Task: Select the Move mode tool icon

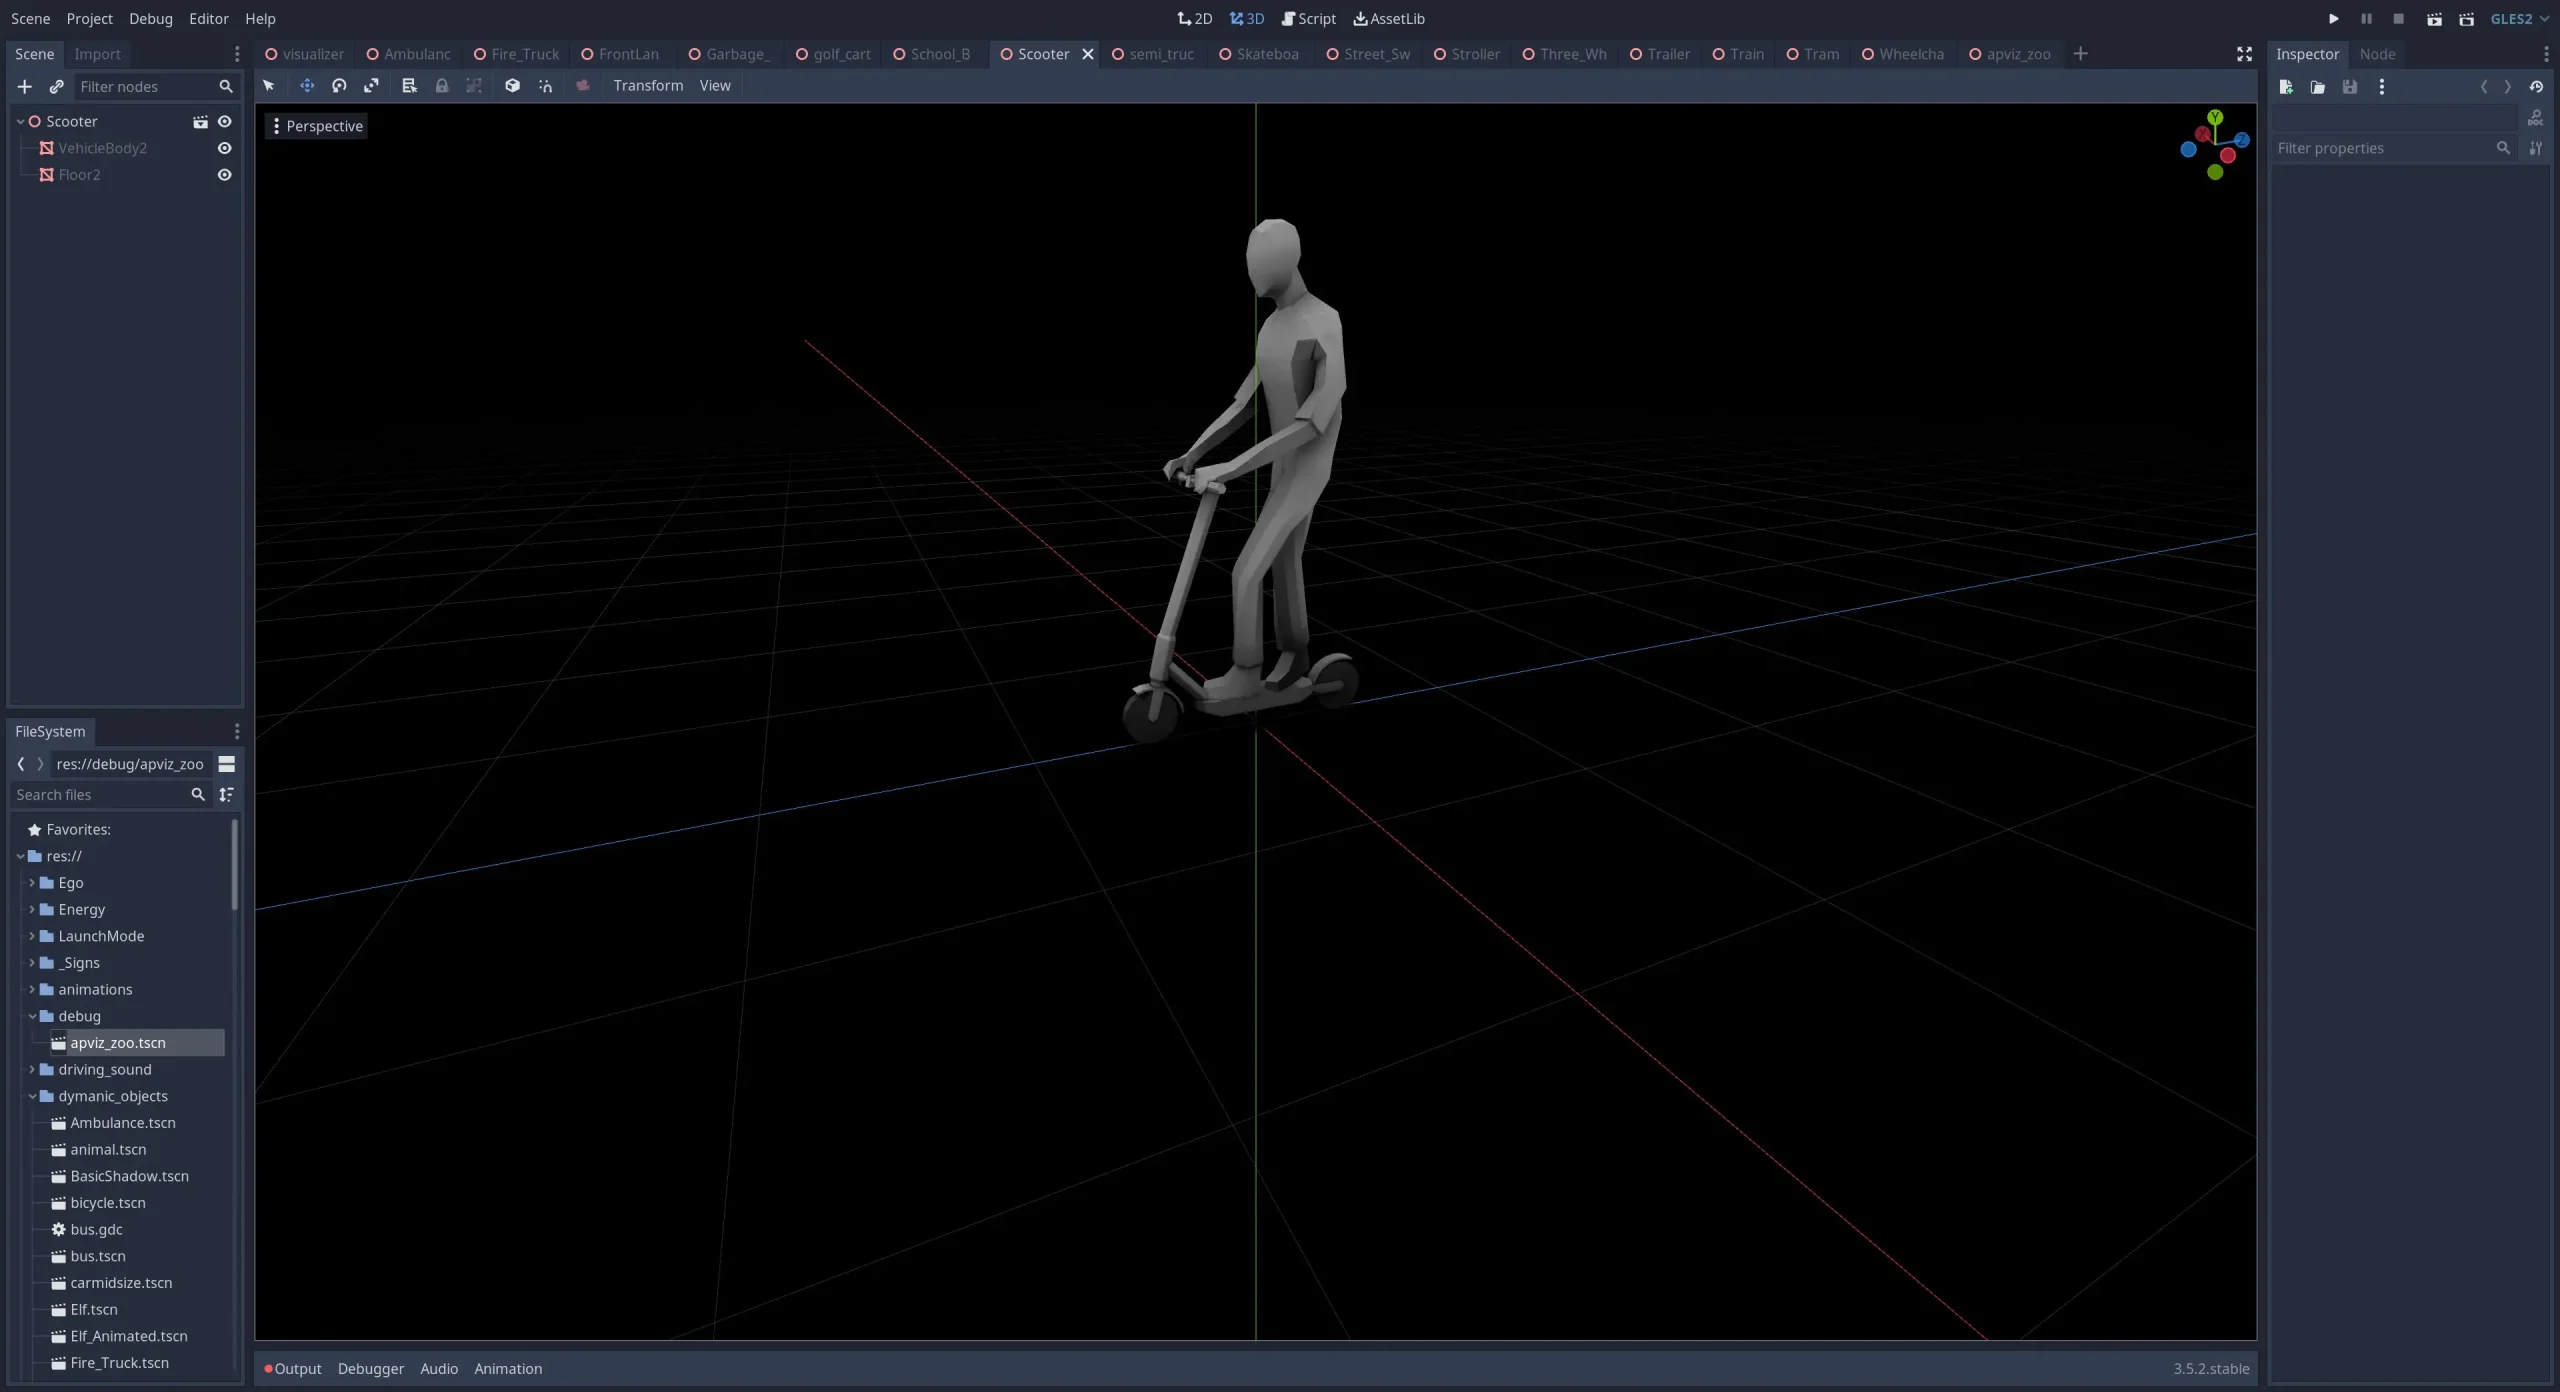Action: tap(307, 86)
